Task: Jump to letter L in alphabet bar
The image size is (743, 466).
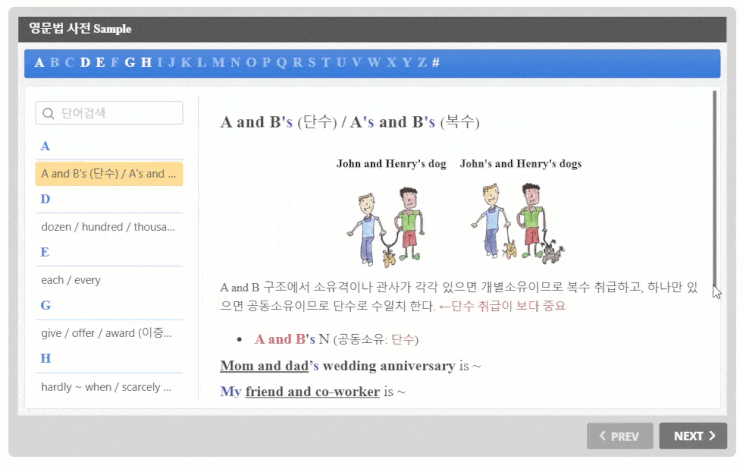Action: 202,63
